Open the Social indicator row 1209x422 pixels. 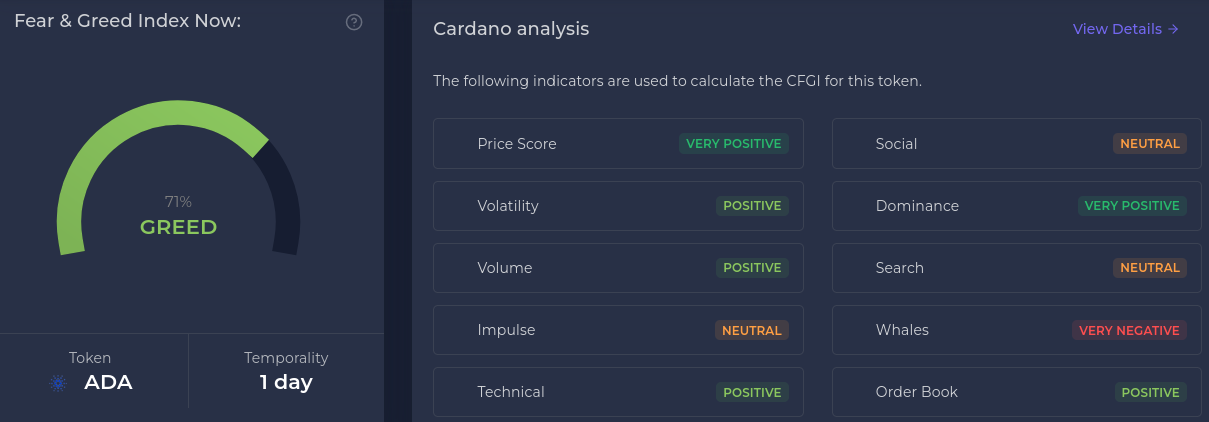point(1017,144)
